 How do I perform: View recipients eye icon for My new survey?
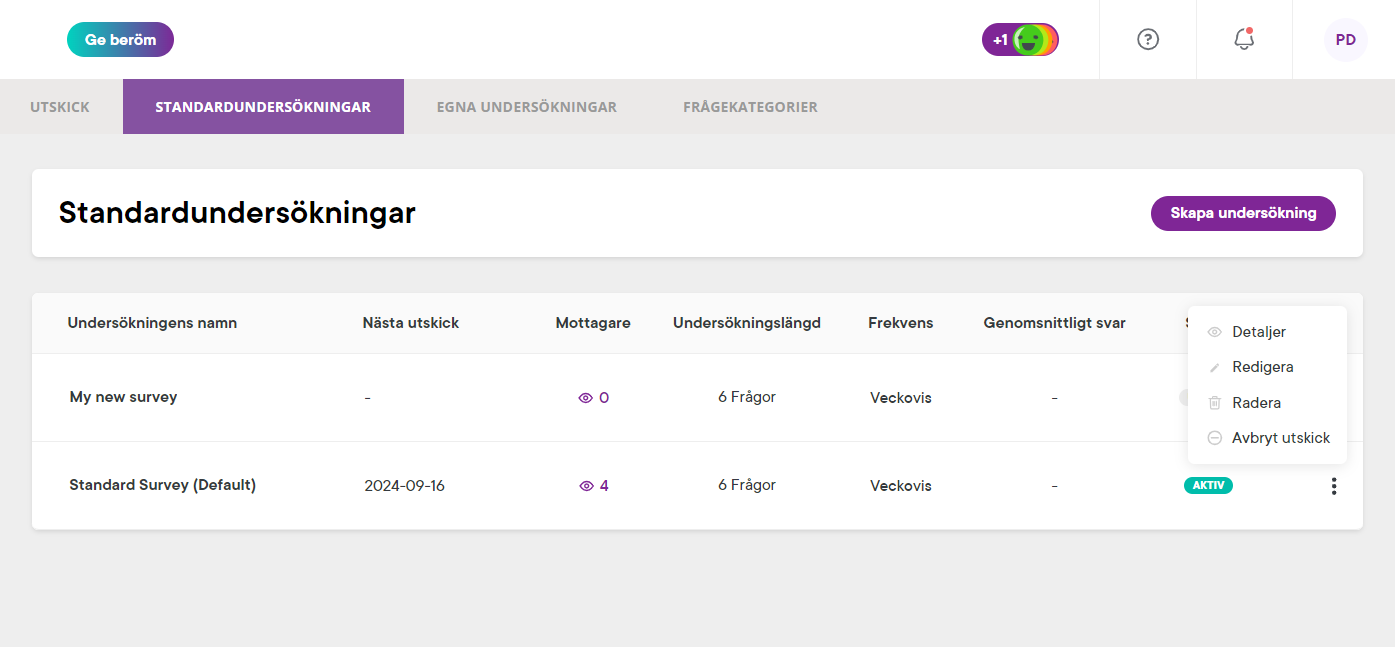586,398
